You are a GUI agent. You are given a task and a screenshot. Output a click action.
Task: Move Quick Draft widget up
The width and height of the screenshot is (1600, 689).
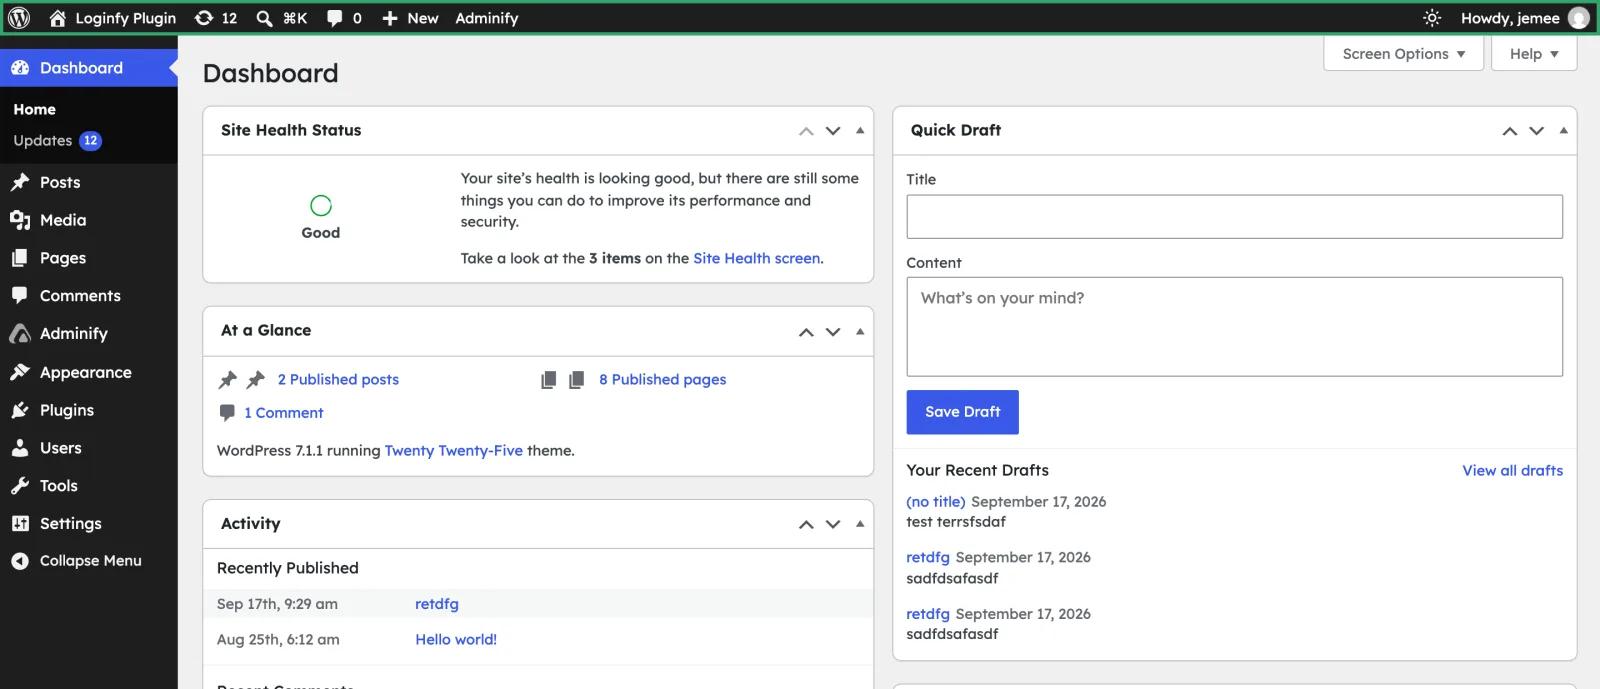1510,131
